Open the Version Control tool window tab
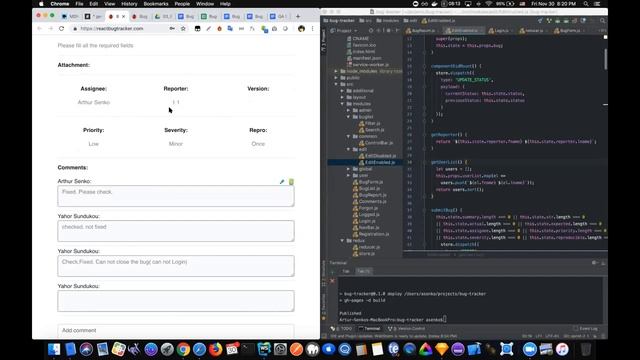Image resolution: width=640 pixels, height=360 pixels. pos(406,329)
